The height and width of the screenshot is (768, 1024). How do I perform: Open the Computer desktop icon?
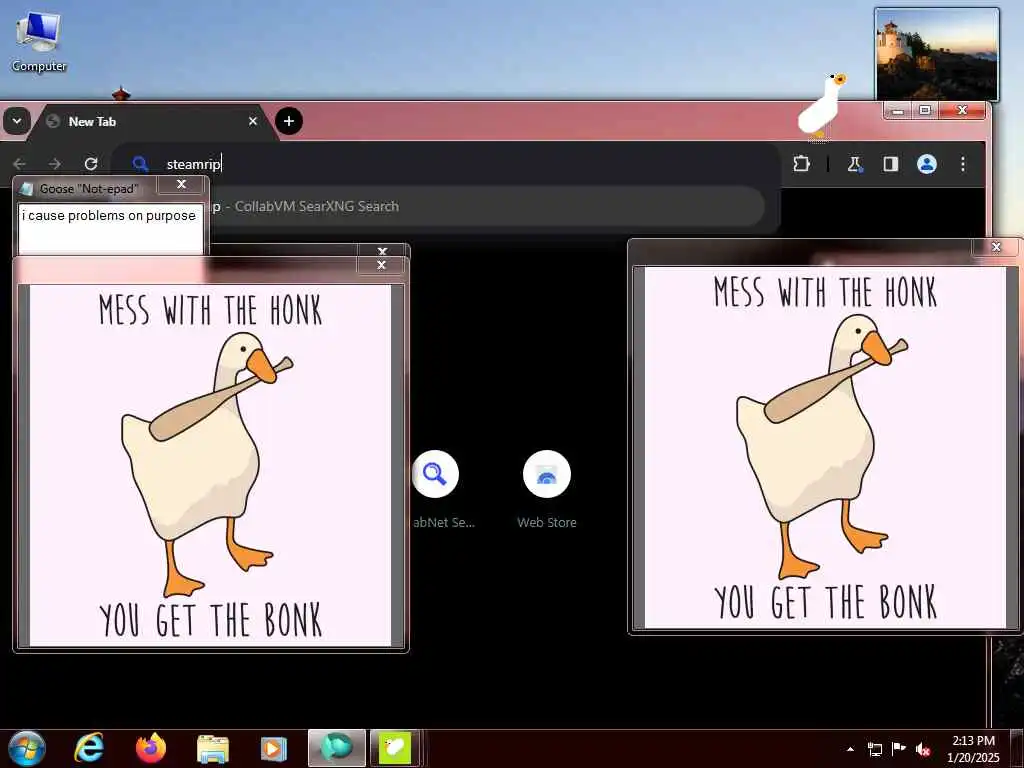pos(39,40)
